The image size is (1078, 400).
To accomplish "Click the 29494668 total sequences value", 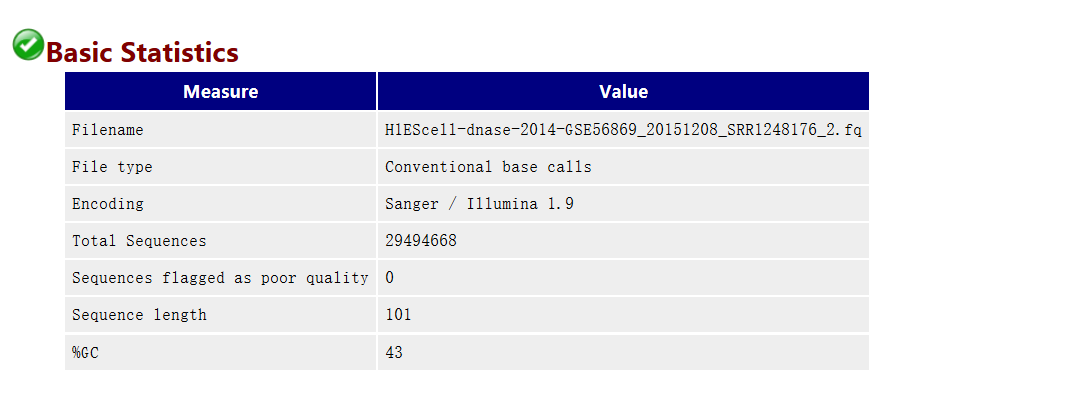I will click(421, 241).
